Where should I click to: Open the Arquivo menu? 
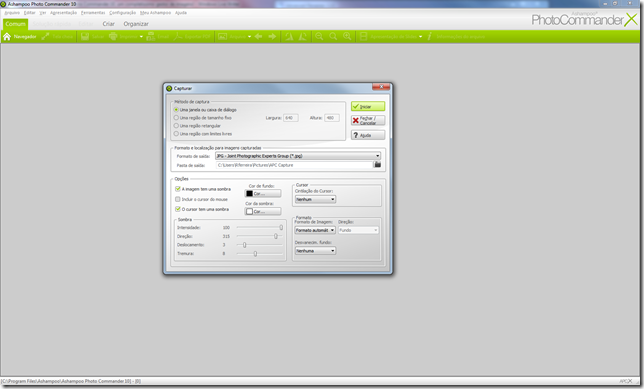[12, 13]
